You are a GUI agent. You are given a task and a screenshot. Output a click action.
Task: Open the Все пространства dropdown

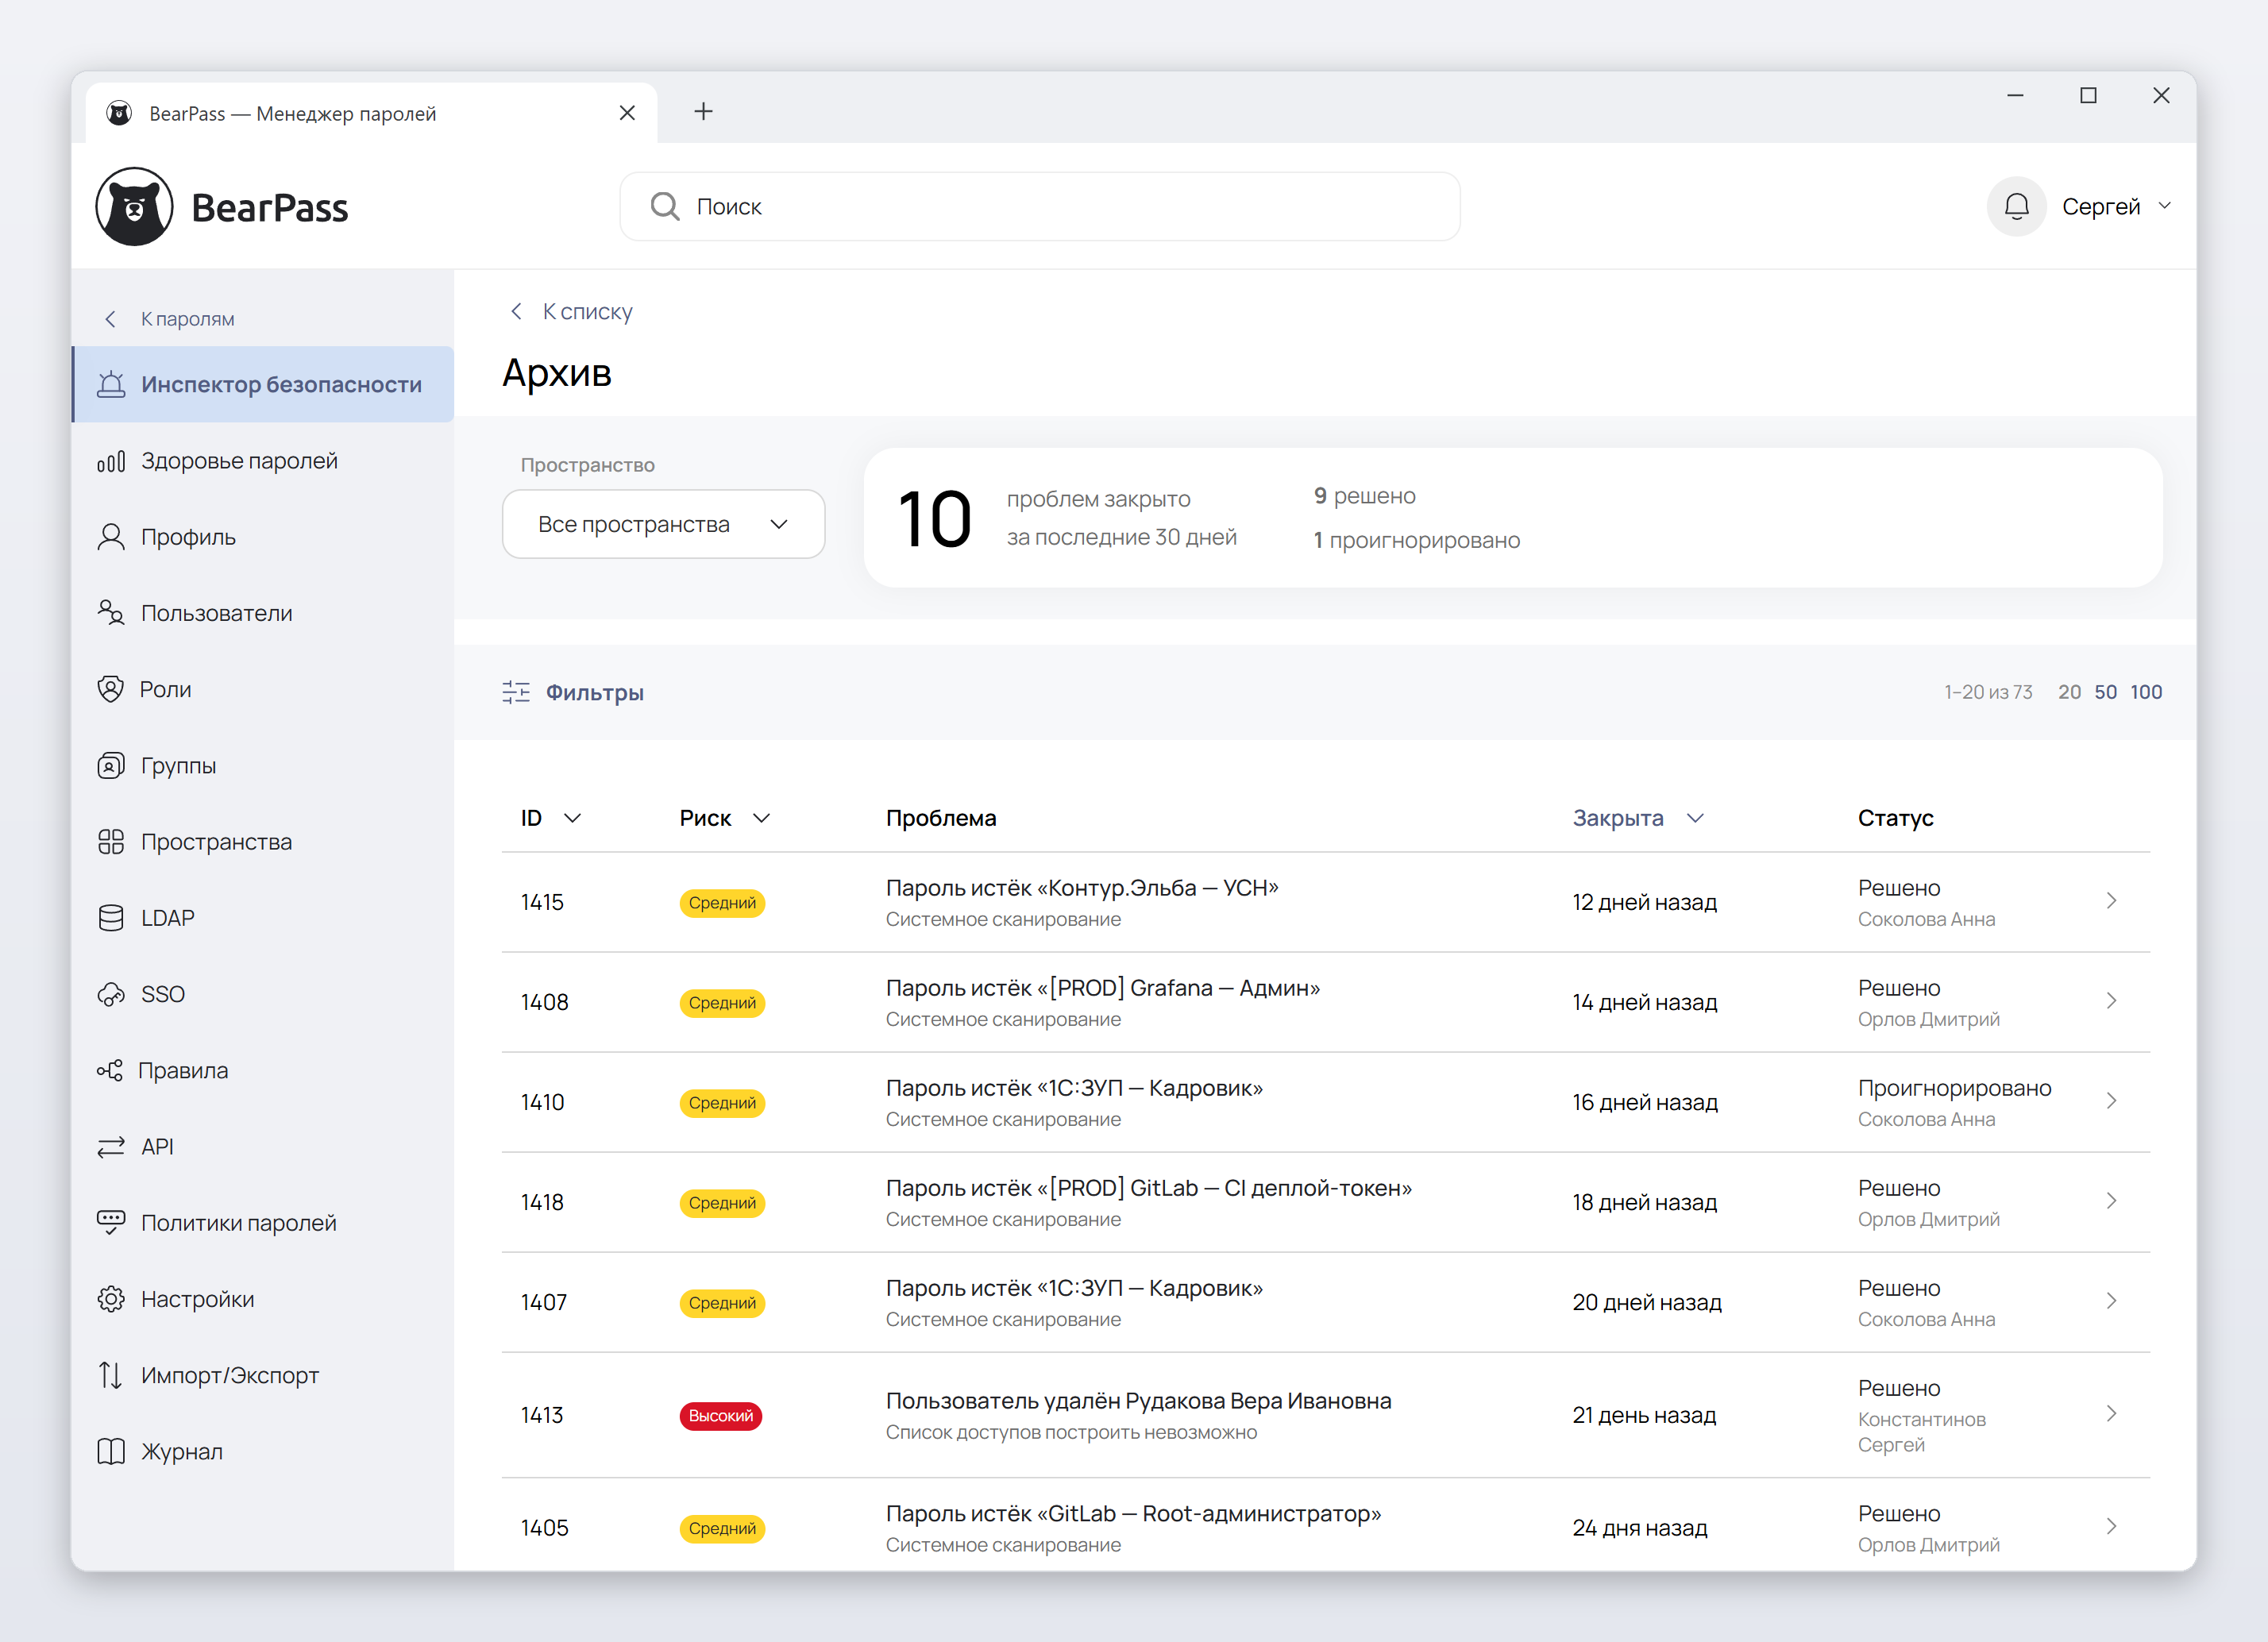pos(664,524)
